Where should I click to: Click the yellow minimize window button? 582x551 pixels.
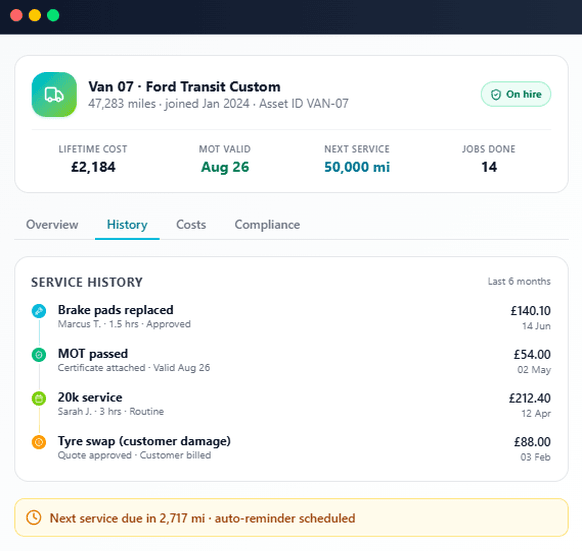[x=35, y=15]
